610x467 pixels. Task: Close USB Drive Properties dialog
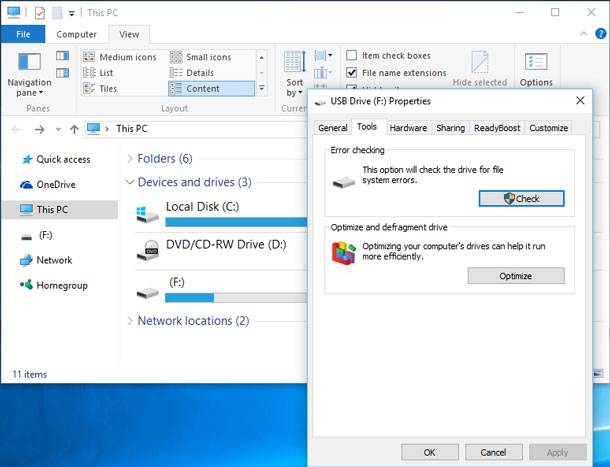[x=580, y=100]
